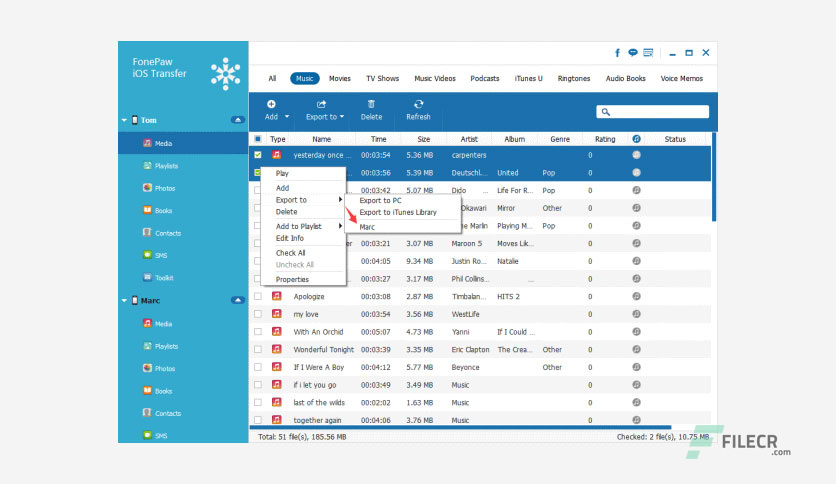Click the Export to toolbar icon

[321, 104]
